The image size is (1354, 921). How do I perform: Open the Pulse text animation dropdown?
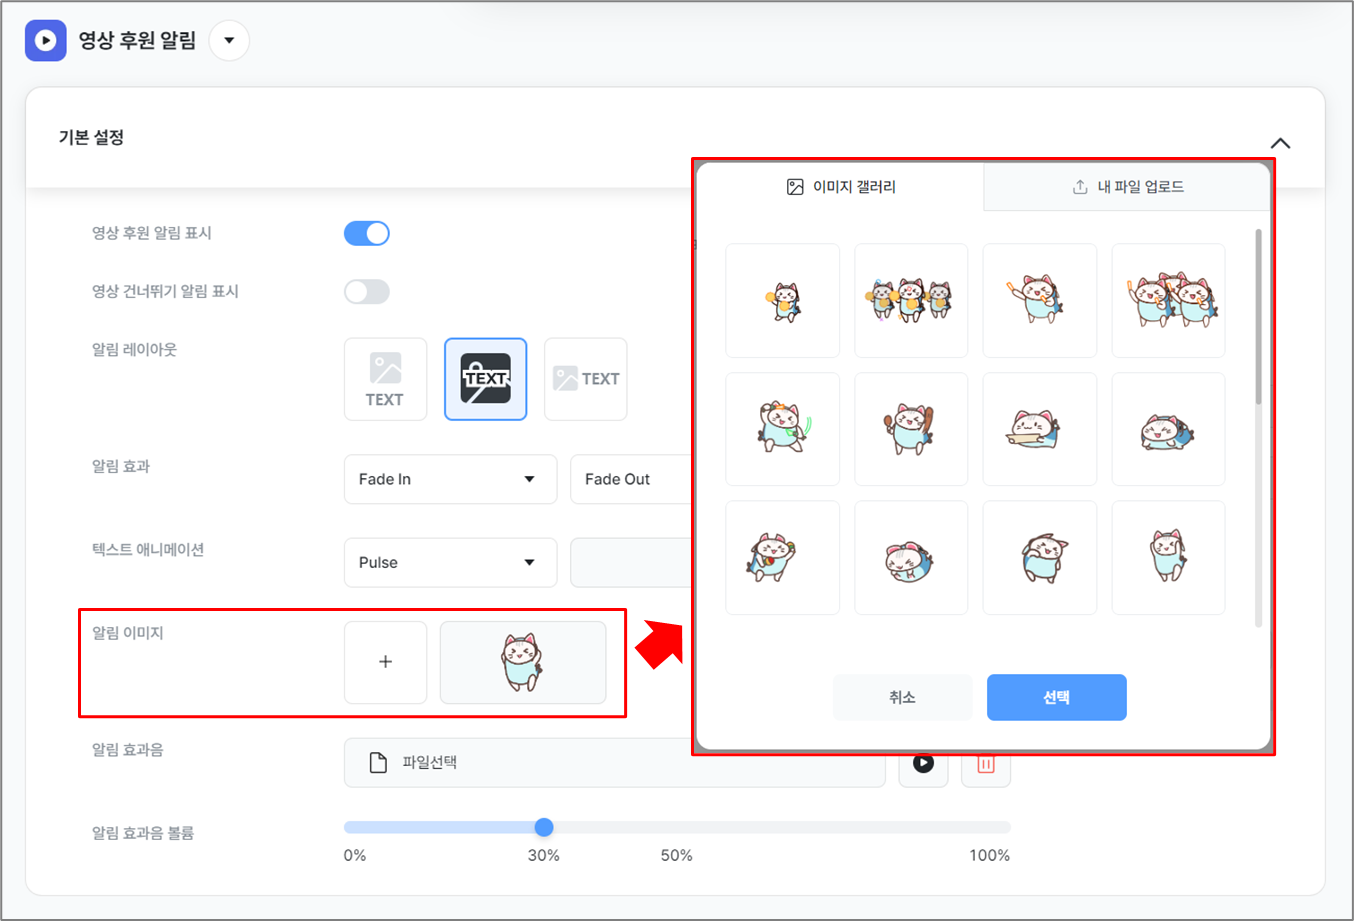450,562
